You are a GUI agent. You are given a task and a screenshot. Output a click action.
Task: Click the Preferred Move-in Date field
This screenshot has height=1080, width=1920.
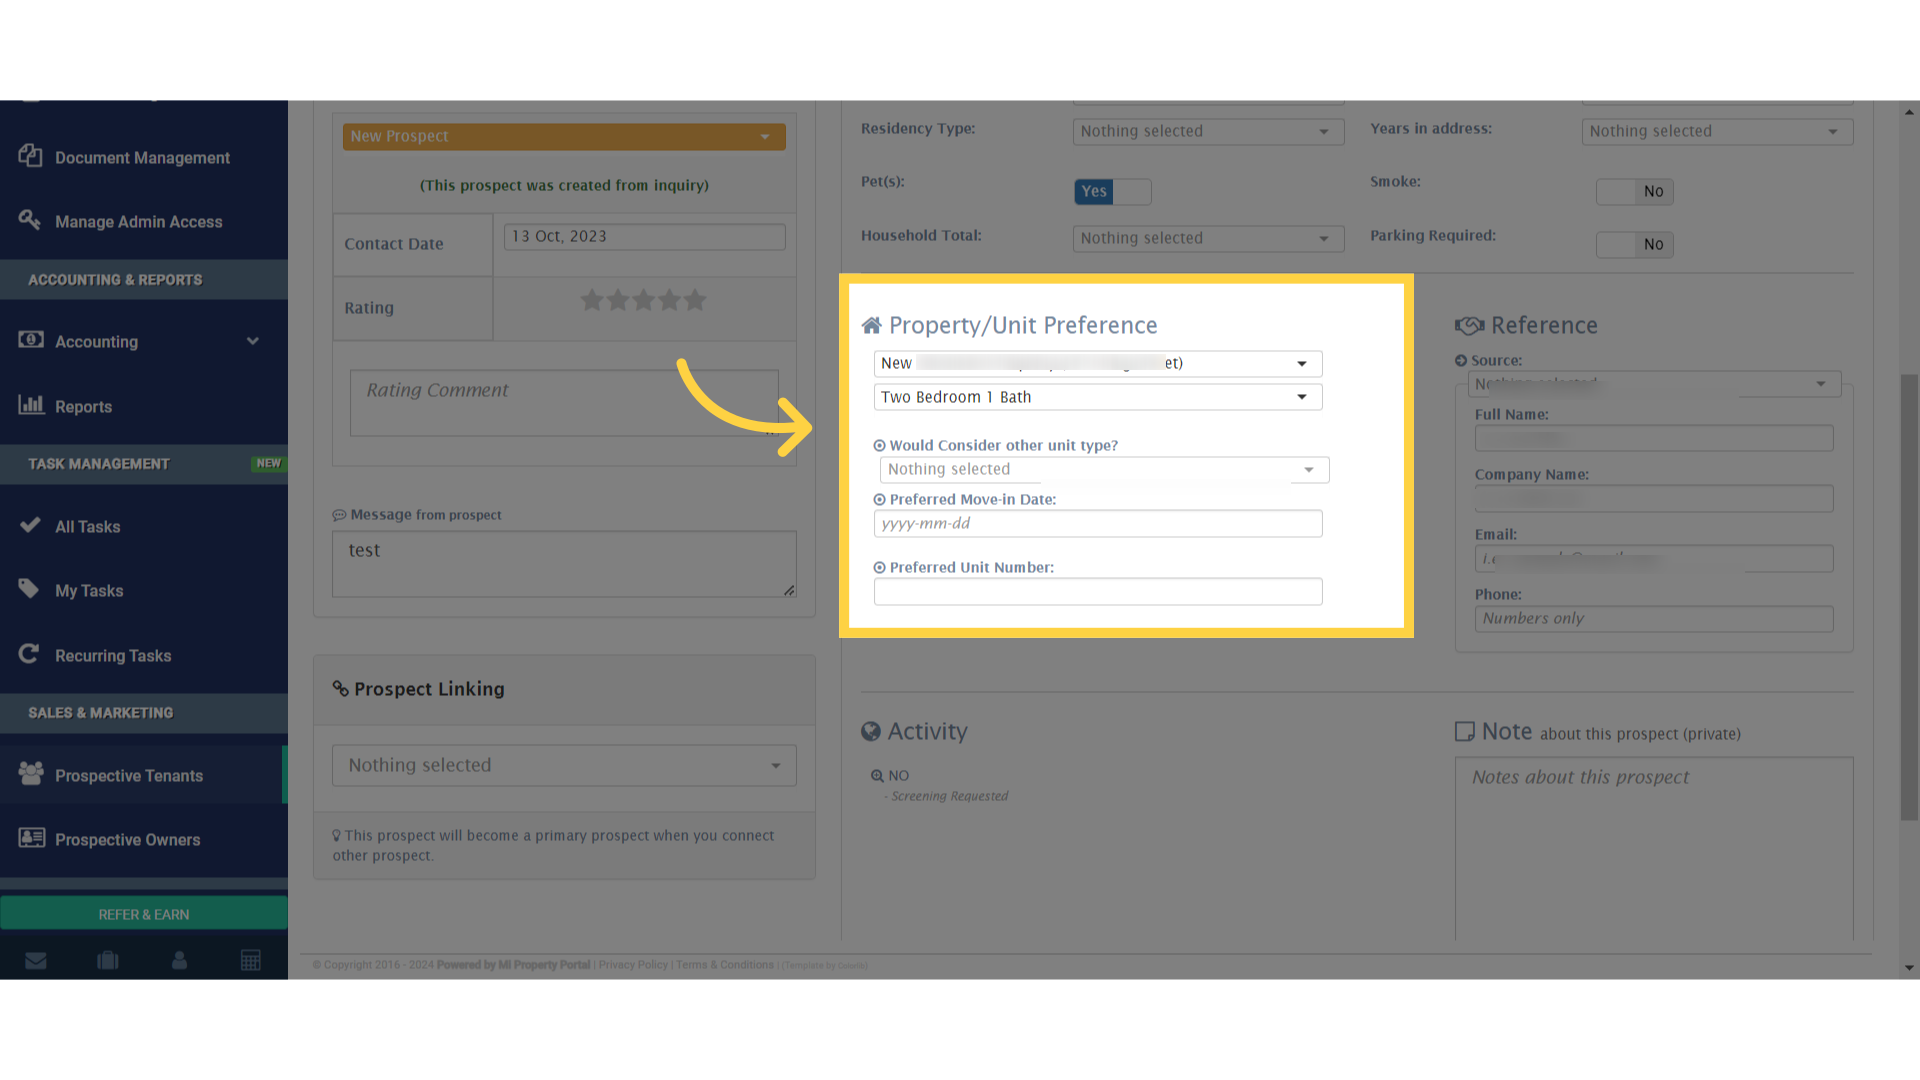tap(1097, 523)
